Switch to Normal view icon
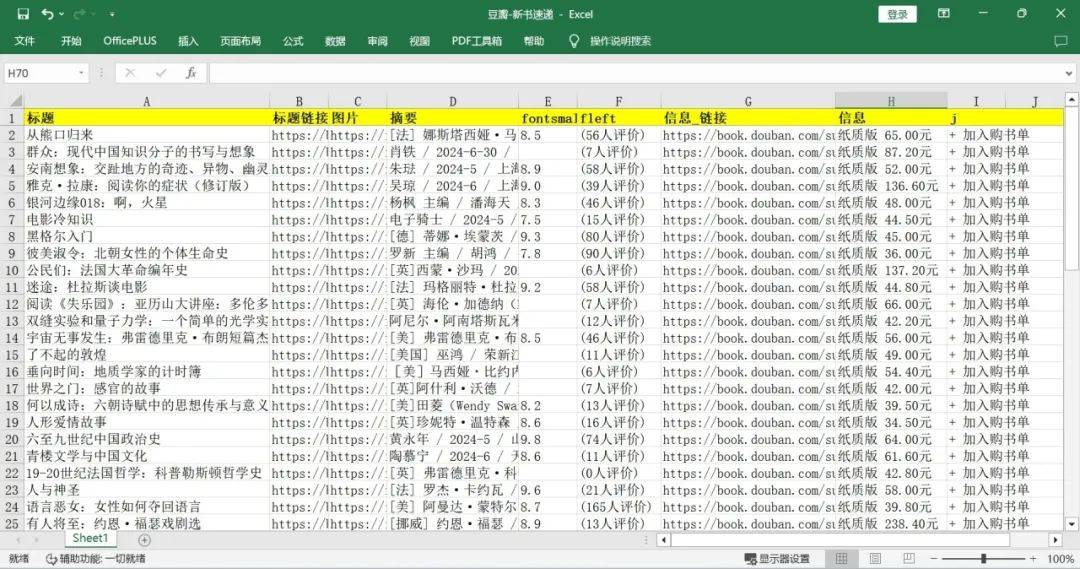This screenshot has height=569, width=1080. 841,559
